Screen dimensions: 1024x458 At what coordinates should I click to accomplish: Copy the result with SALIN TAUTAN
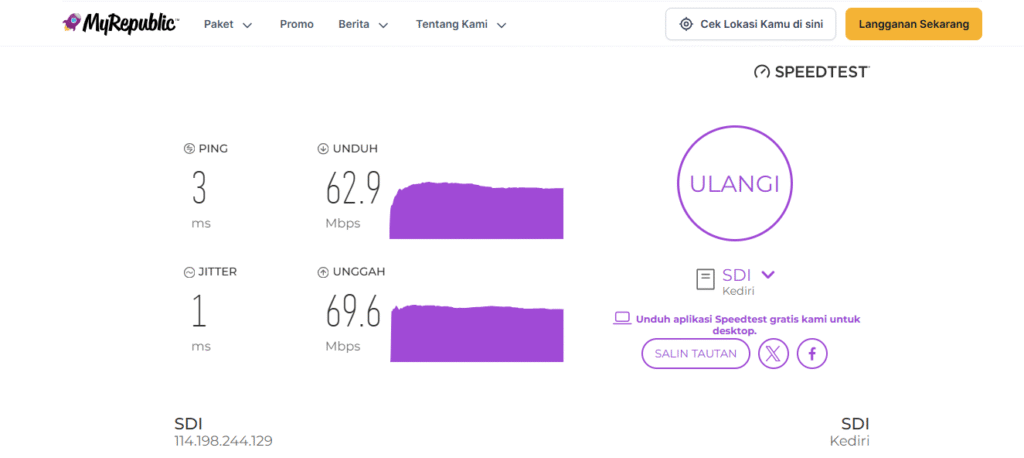[695, 353]
